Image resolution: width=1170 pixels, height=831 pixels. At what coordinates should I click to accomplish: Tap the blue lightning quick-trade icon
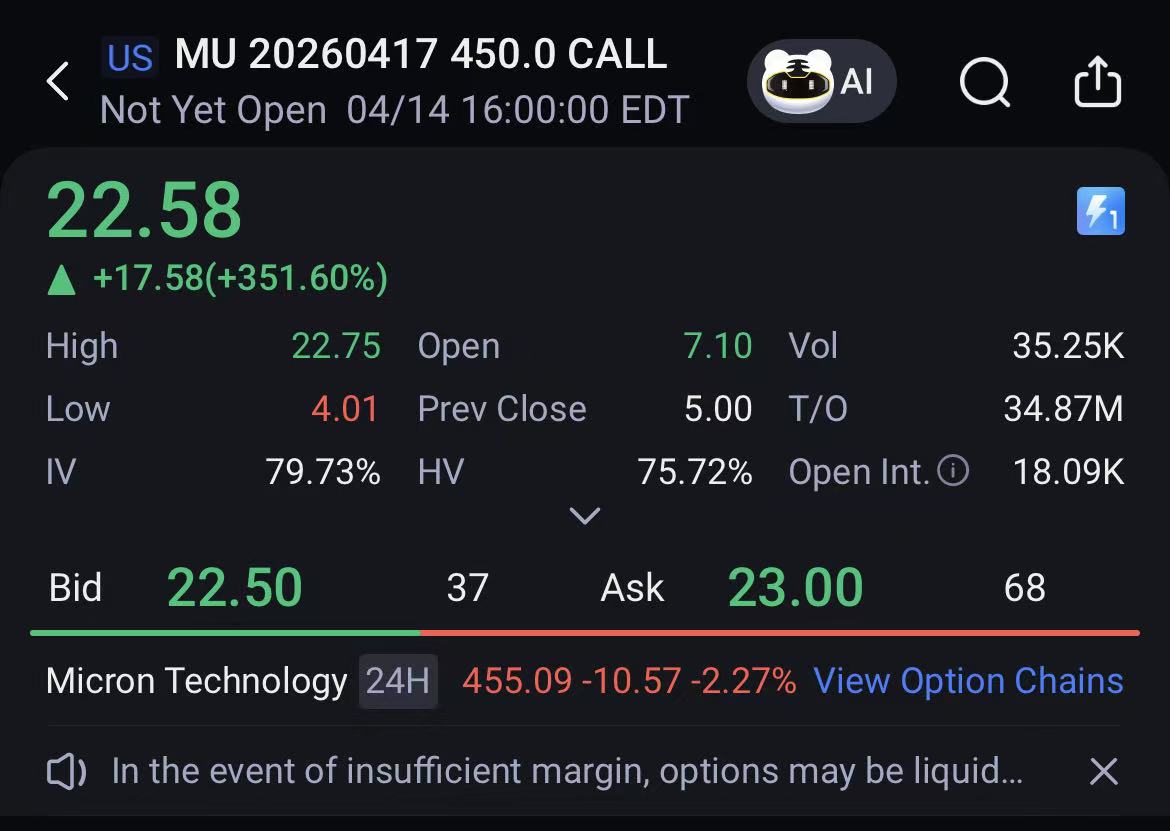tap(1101, 211)
